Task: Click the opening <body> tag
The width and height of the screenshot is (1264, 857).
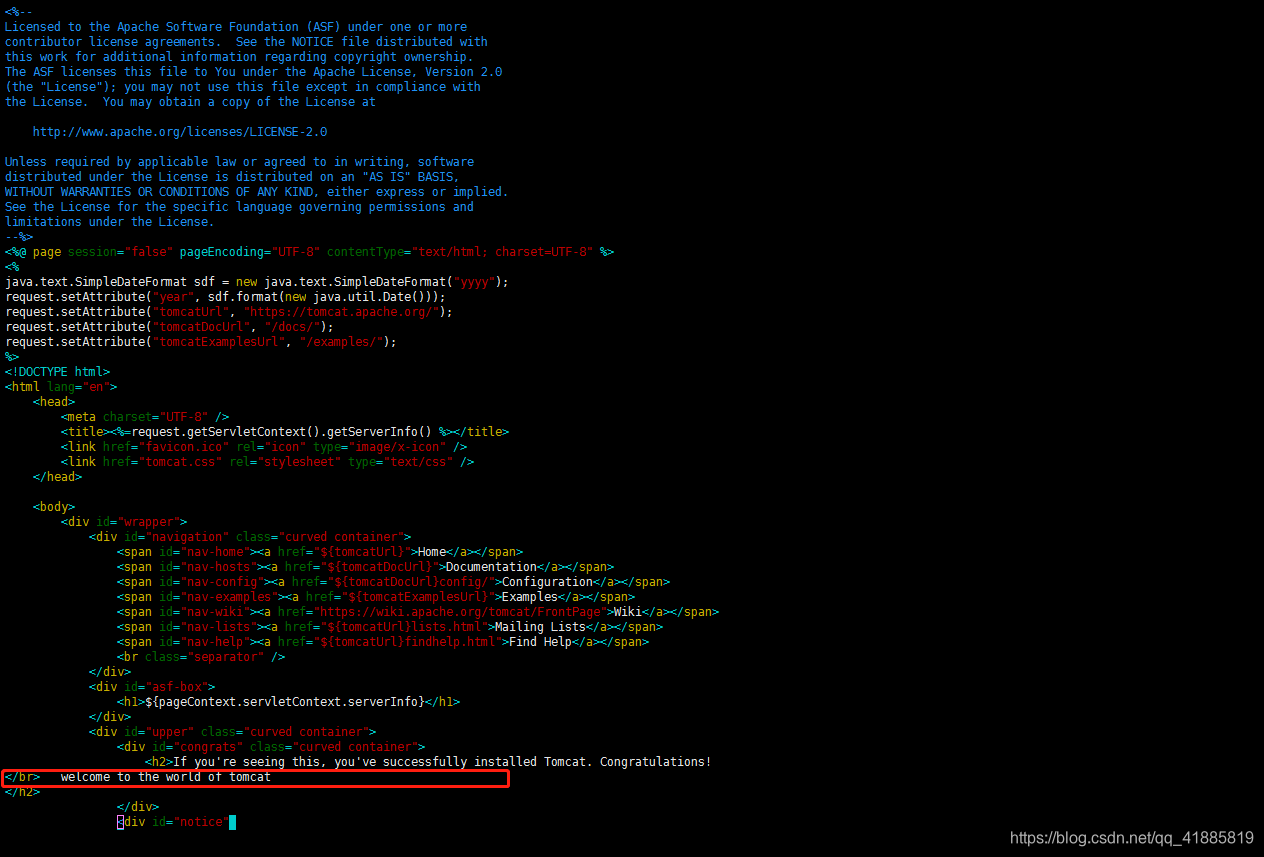Action: coord(54,507)
